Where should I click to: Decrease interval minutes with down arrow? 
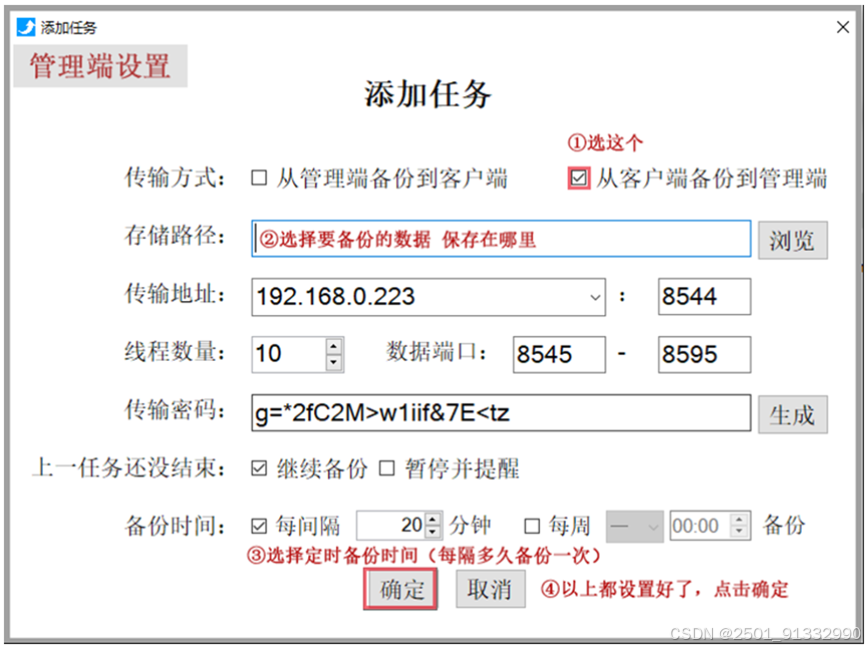point(434,532)
